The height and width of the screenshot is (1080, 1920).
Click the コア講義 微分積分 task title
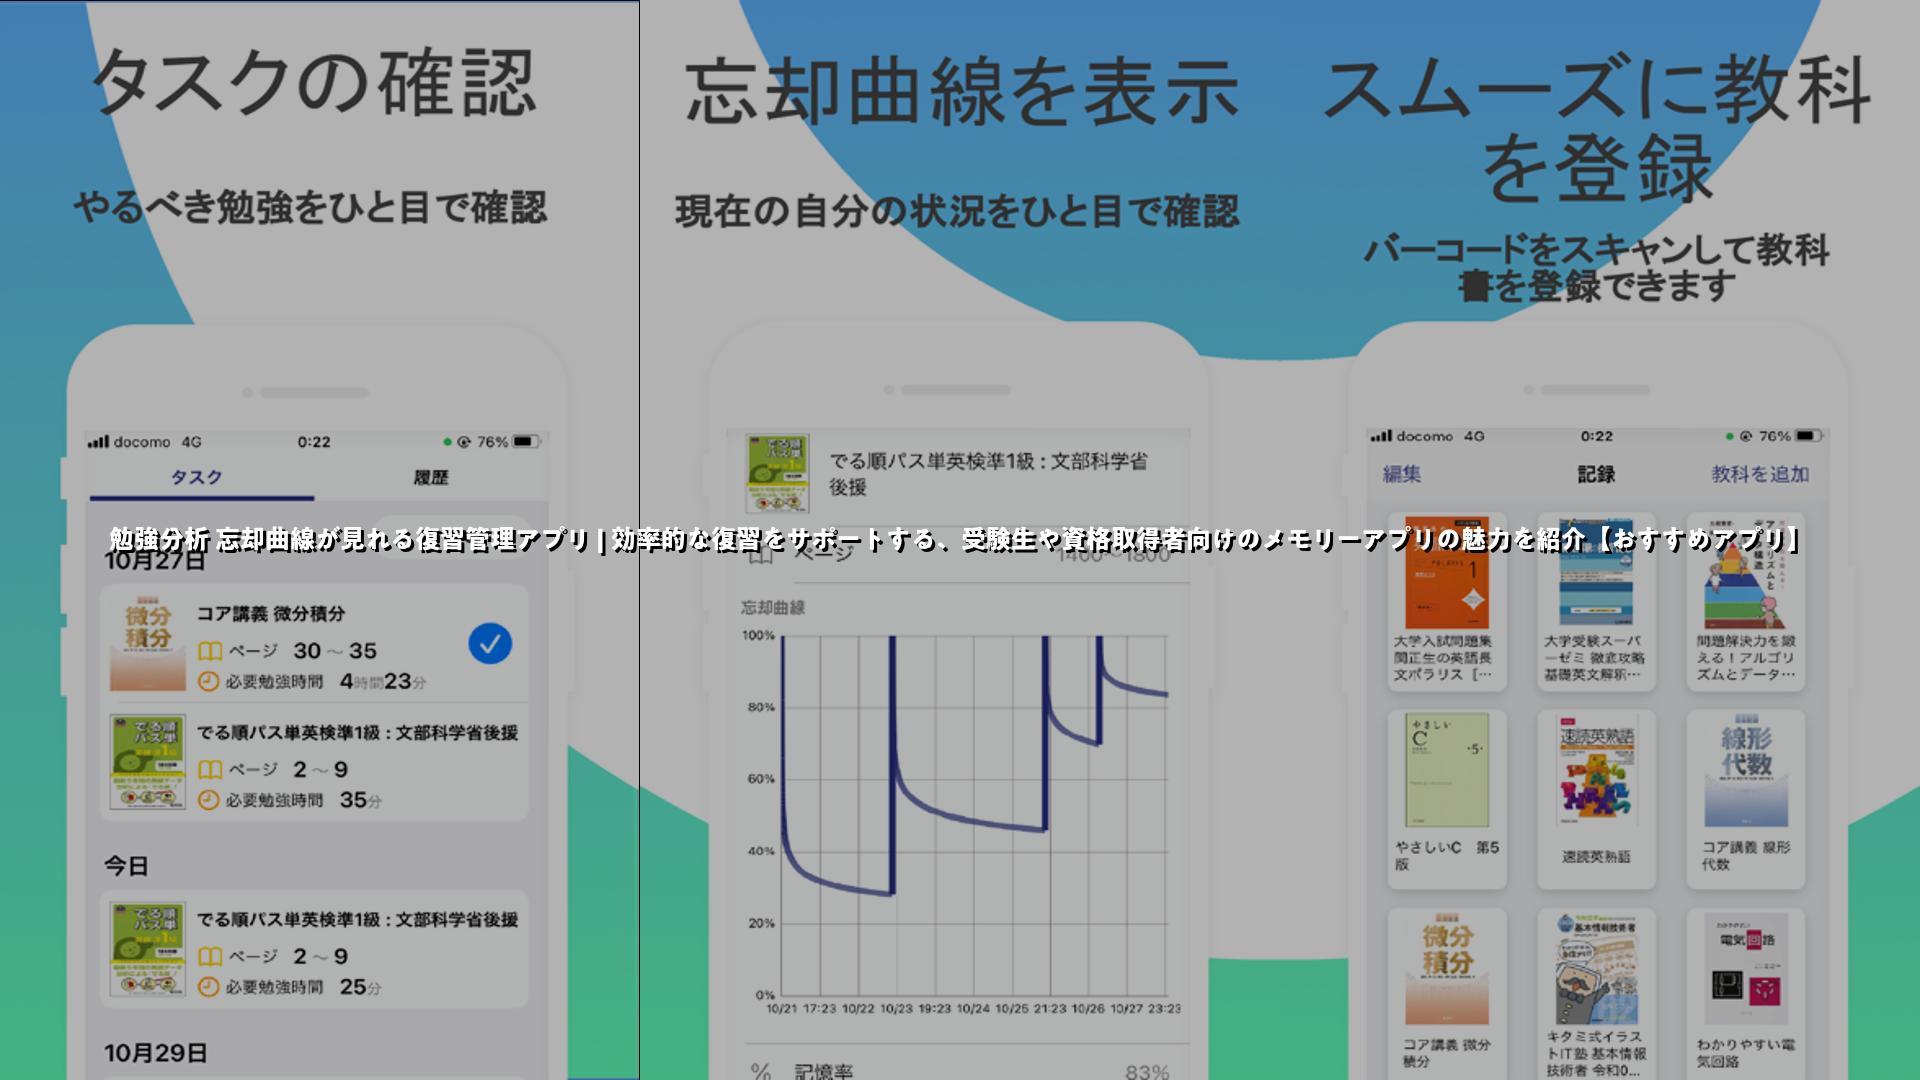click(271, 614)
